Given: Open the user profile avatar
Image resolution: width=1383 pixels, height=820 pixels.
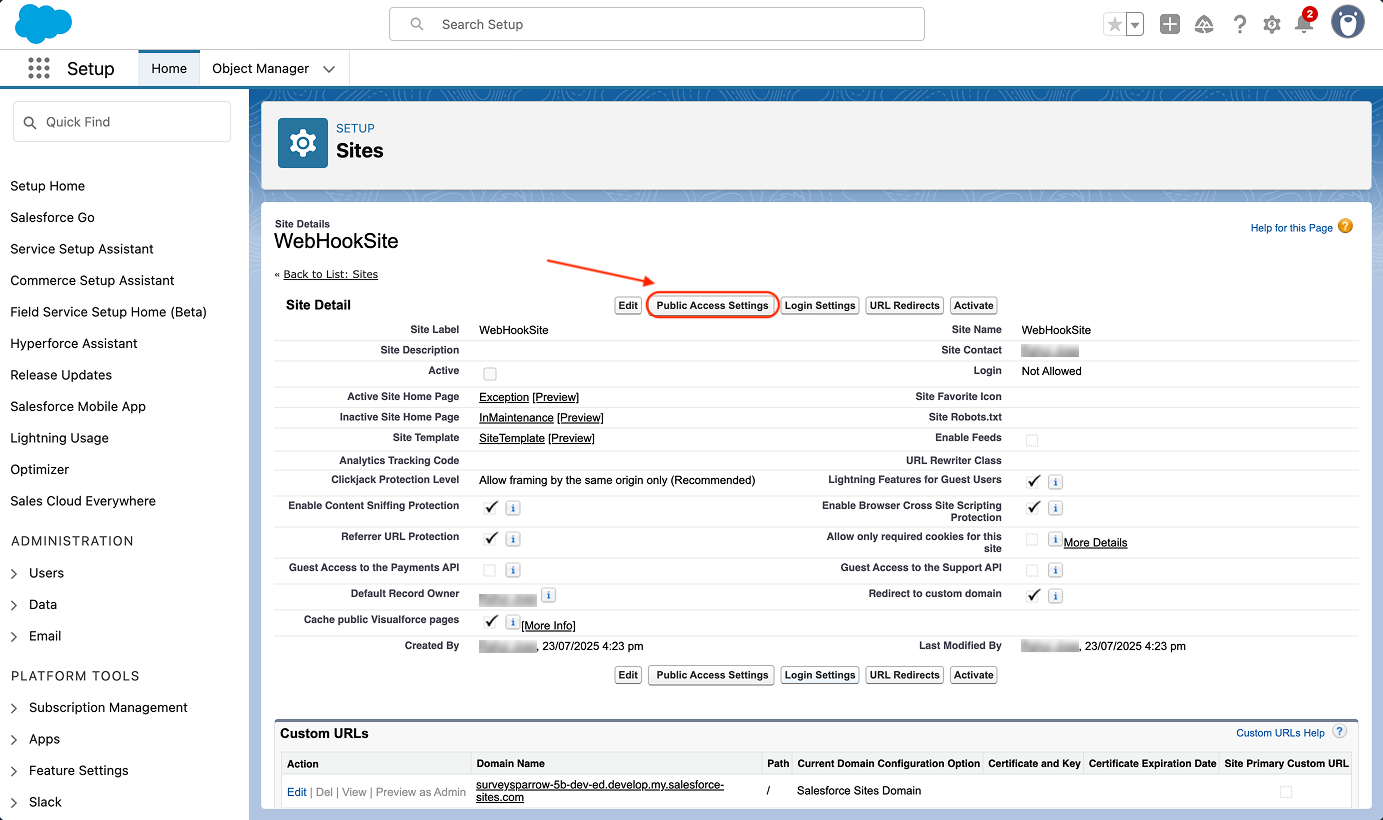Looking at the screenshot, I should point(1347,23).
